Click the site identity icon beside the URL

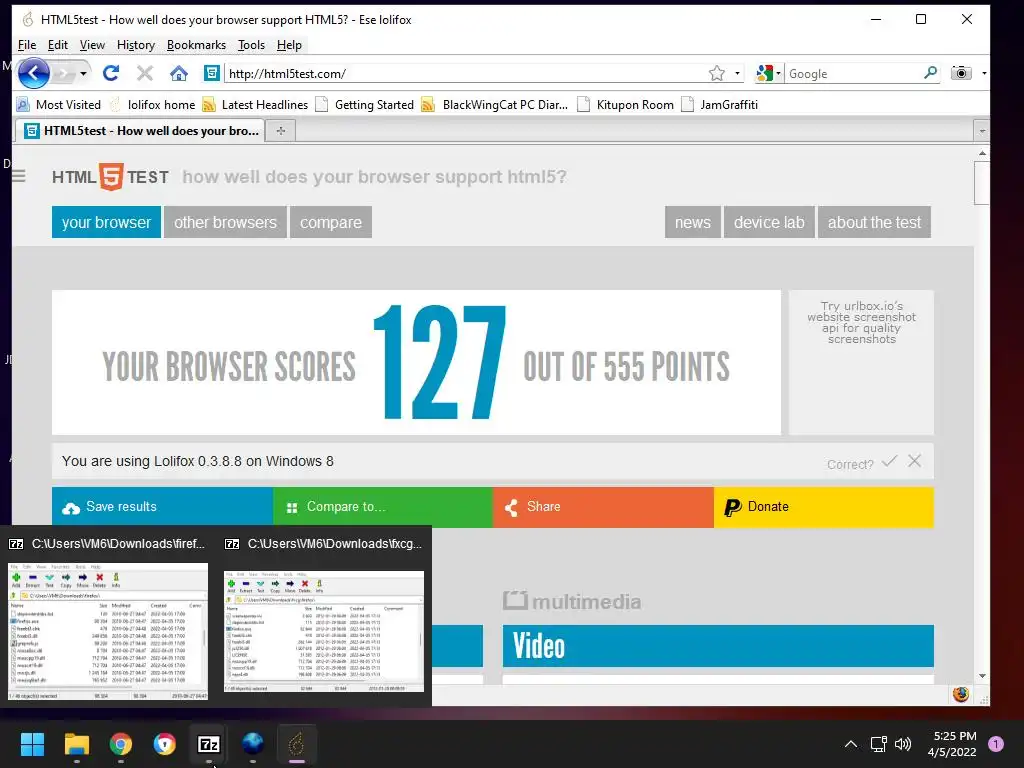[211, 73]
